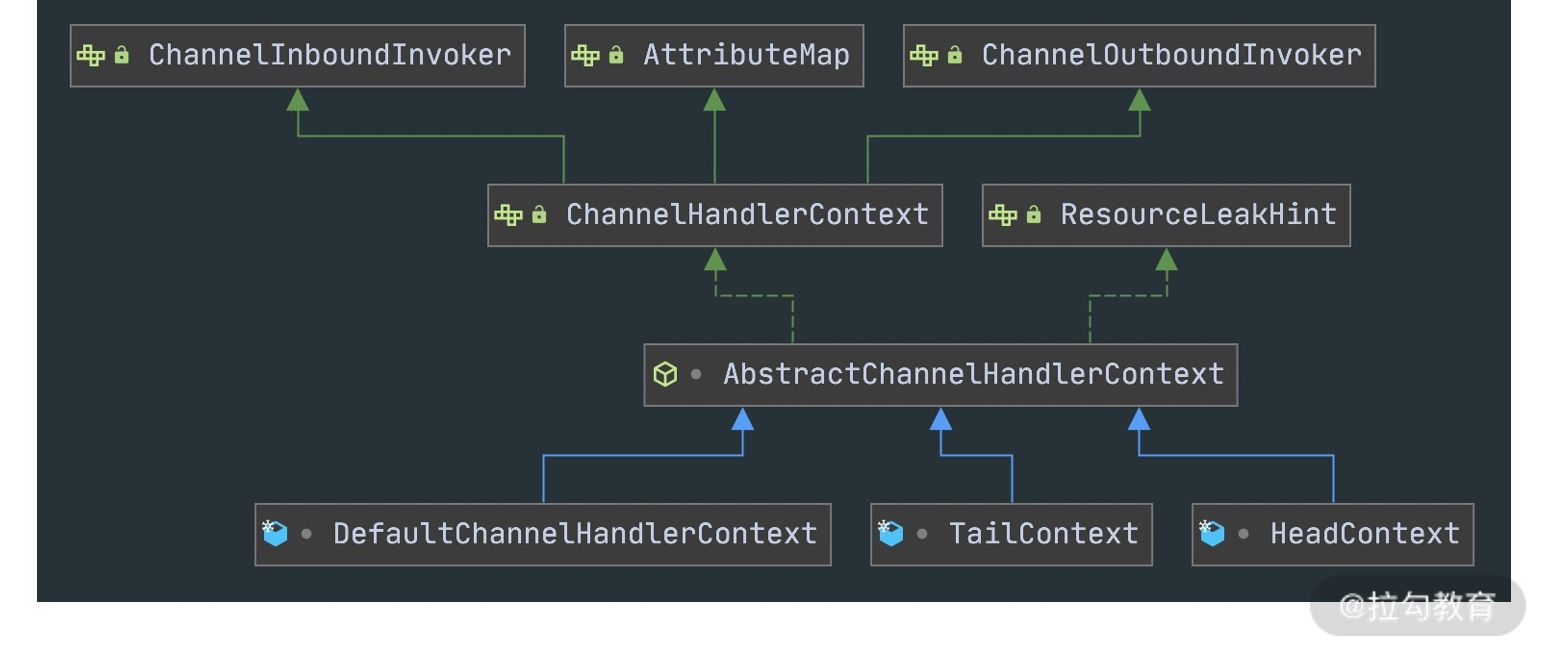The height and width of the screenshot is (656, 1548).
Task: Click the interface icon beside ChannelInboundInvoker
Action: coord(91,55)
